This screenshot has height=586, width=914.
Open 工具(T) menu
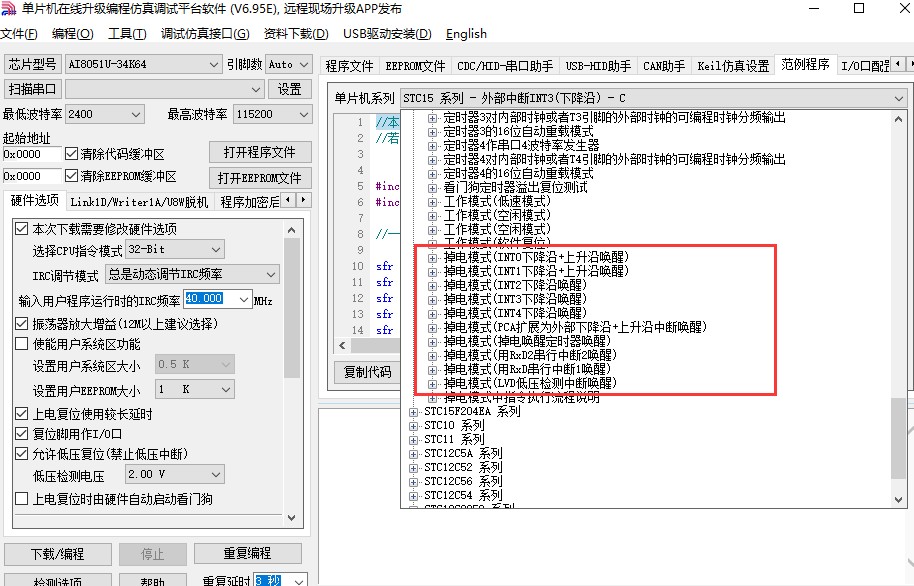127,34
